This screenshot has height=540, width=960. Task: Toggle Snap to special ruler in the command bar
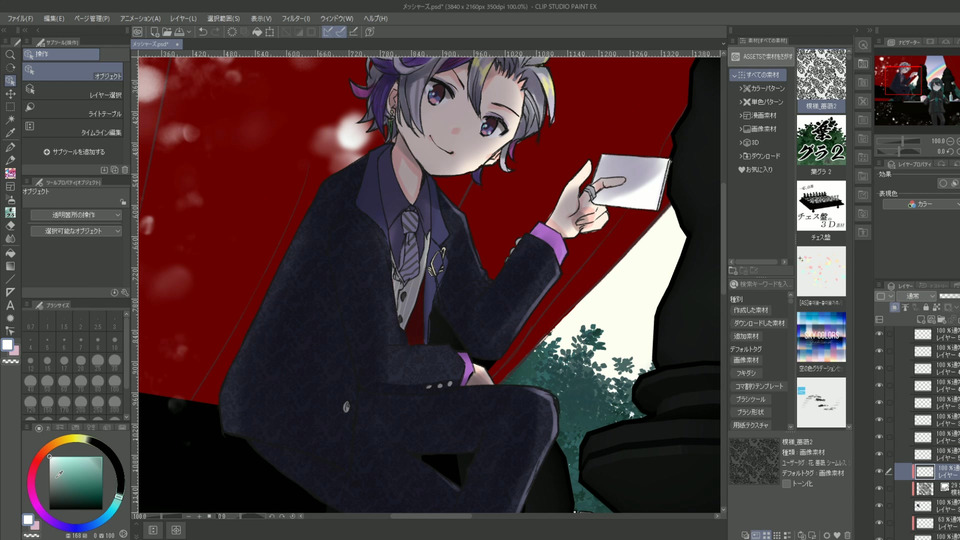click(340, 32)
